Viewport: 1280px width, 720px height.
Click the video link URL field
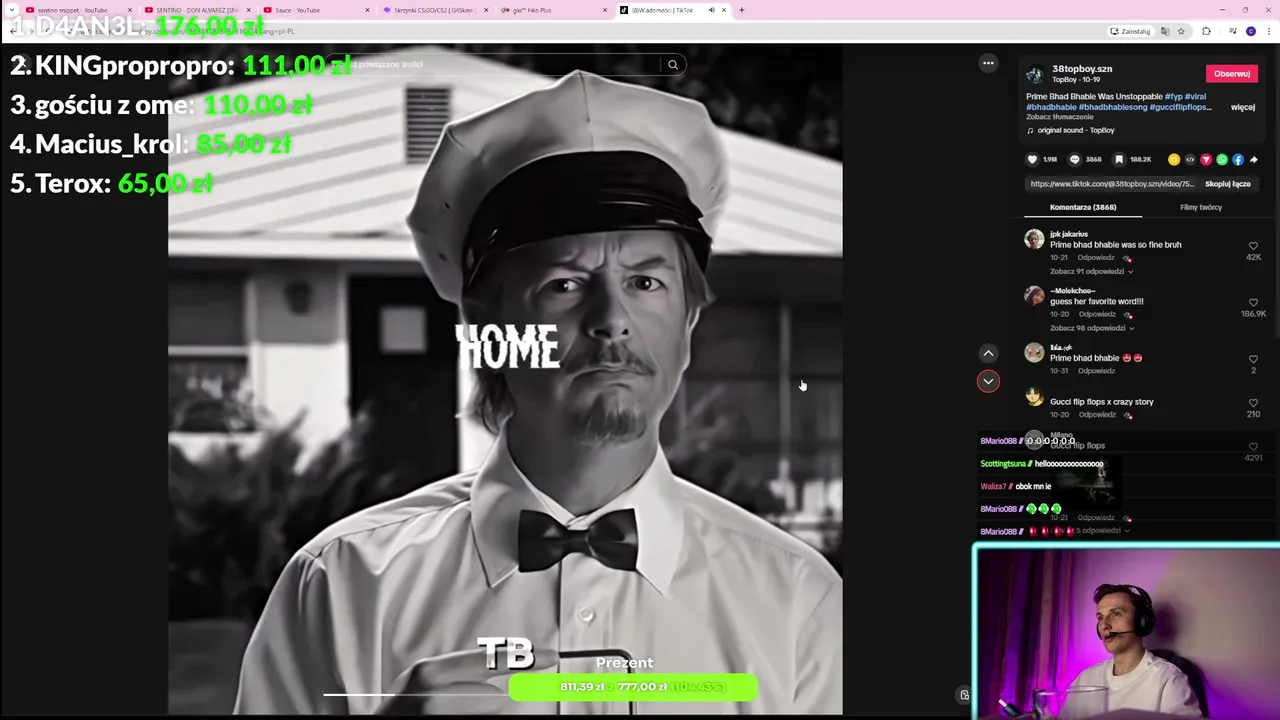pos(1112,184)
